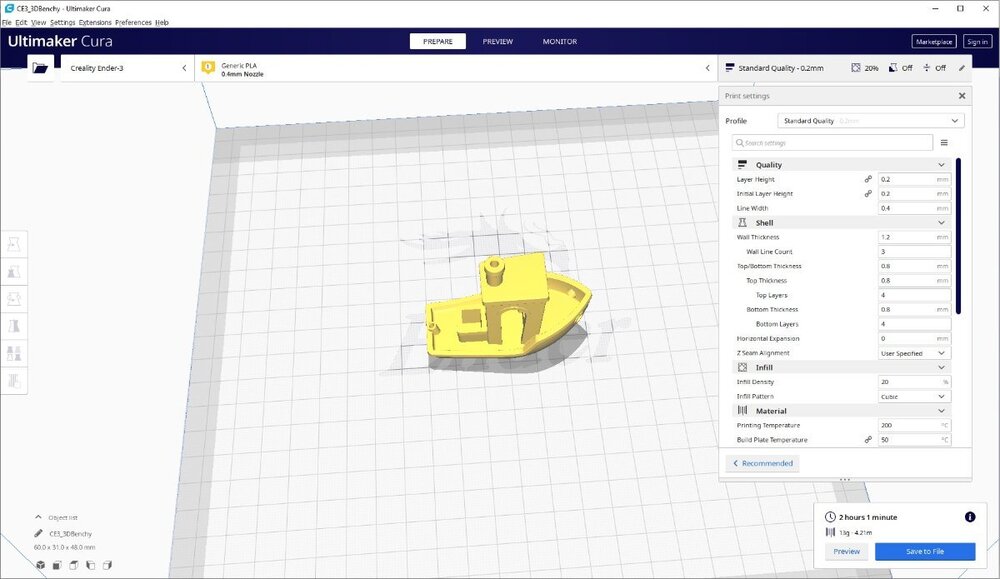Switch to the right side view icon
Image resolution: width=1000 pixels, height=579 pixels.
(107, 565)
